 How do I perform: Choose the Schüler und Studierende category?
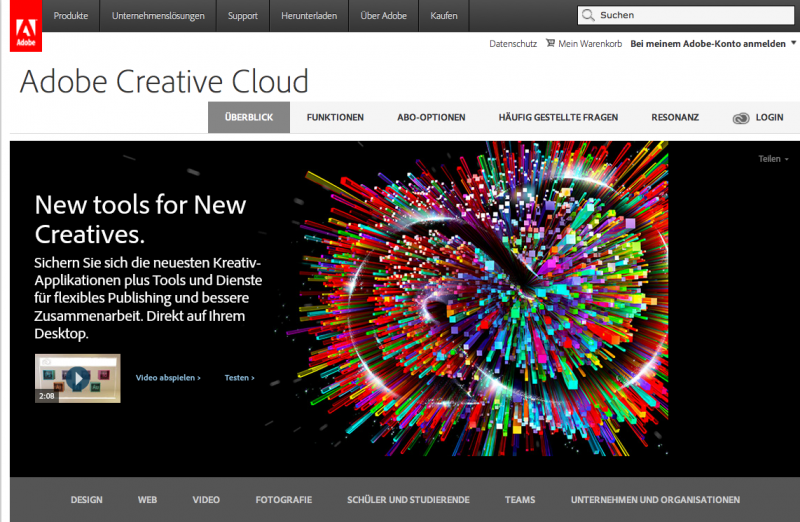[x=408, y=500]
